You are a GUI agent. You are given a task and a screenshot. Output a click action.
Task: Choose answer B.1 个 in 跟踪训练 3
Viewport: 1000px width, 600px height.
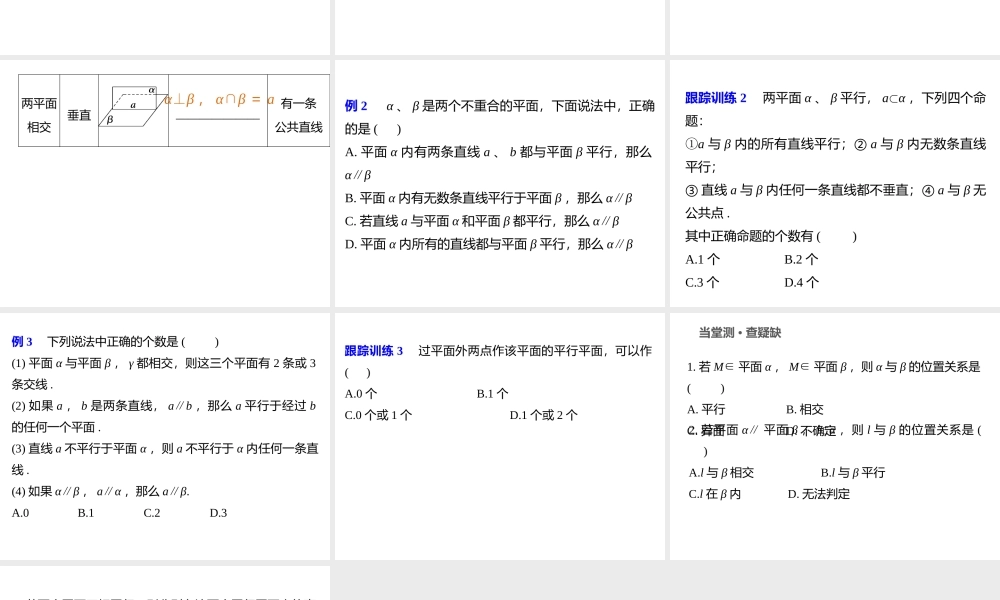pos(492,394)
